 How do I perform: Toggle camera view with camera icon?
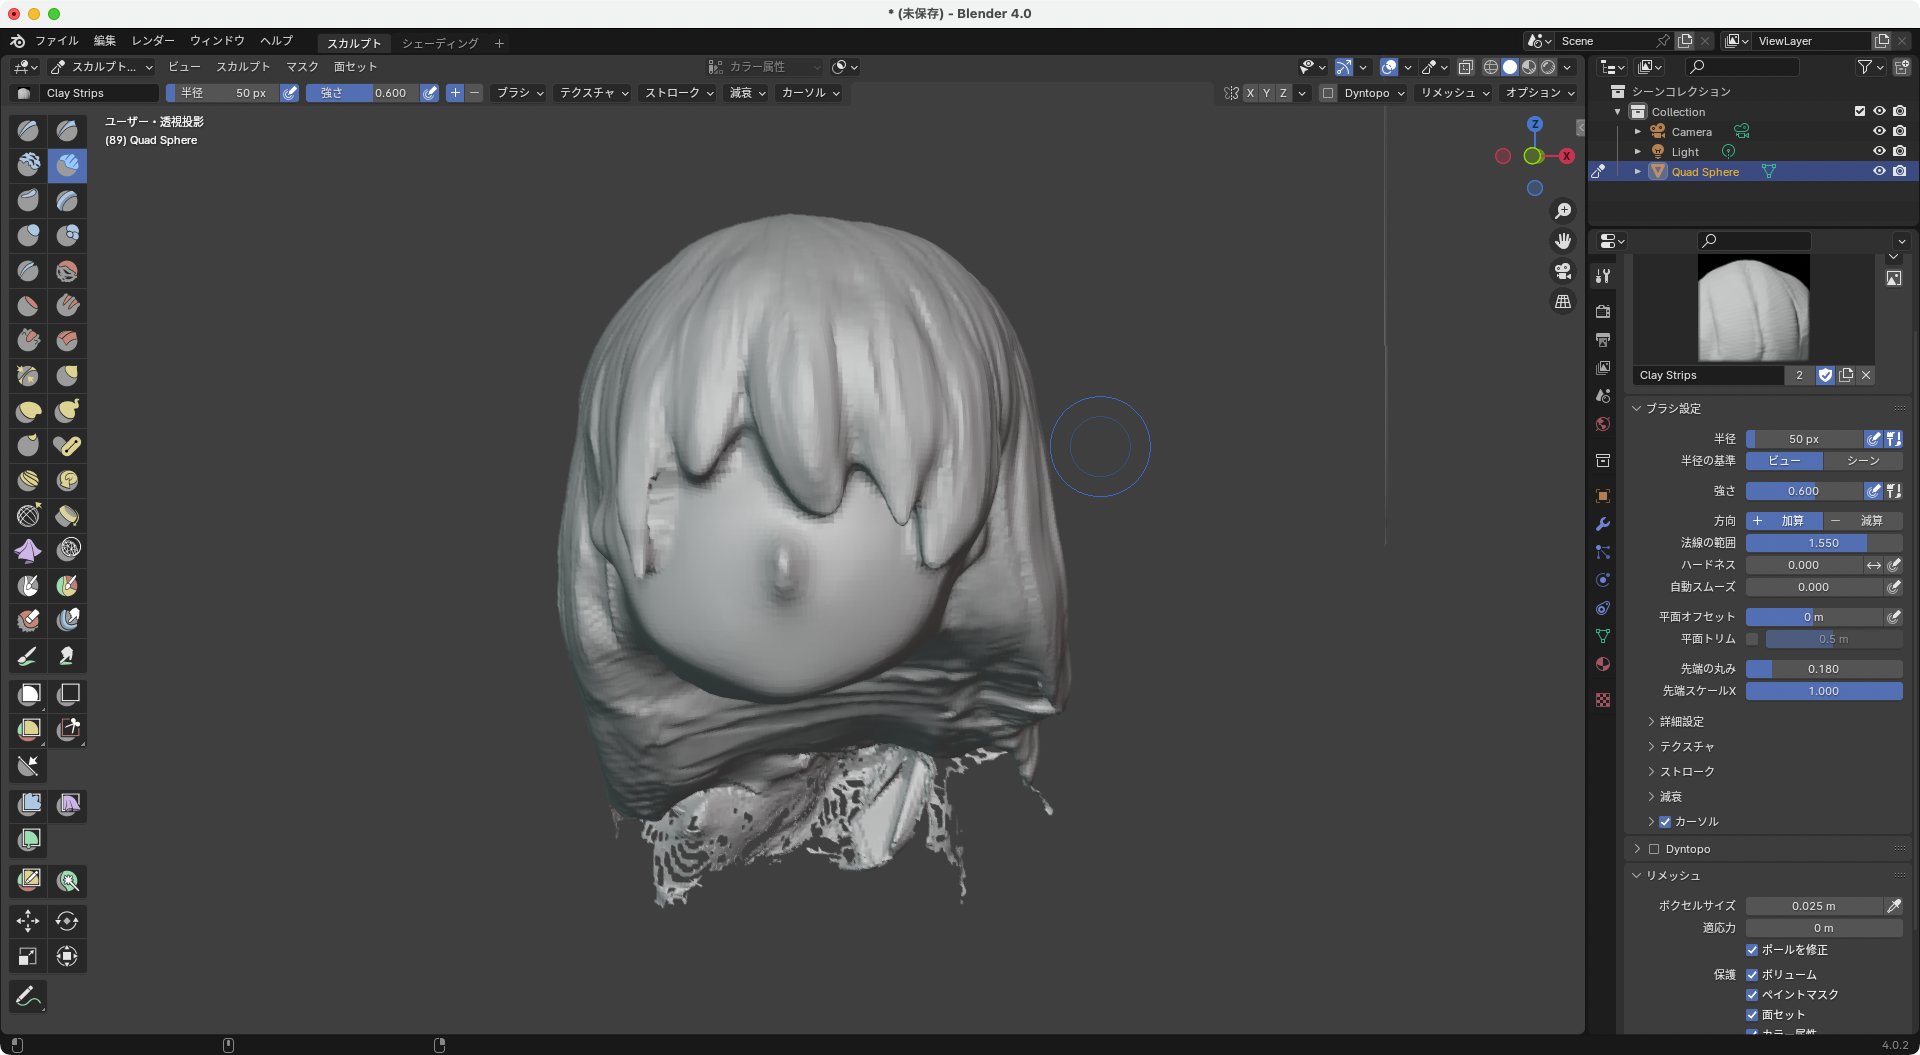click(x=1563, y=271)
